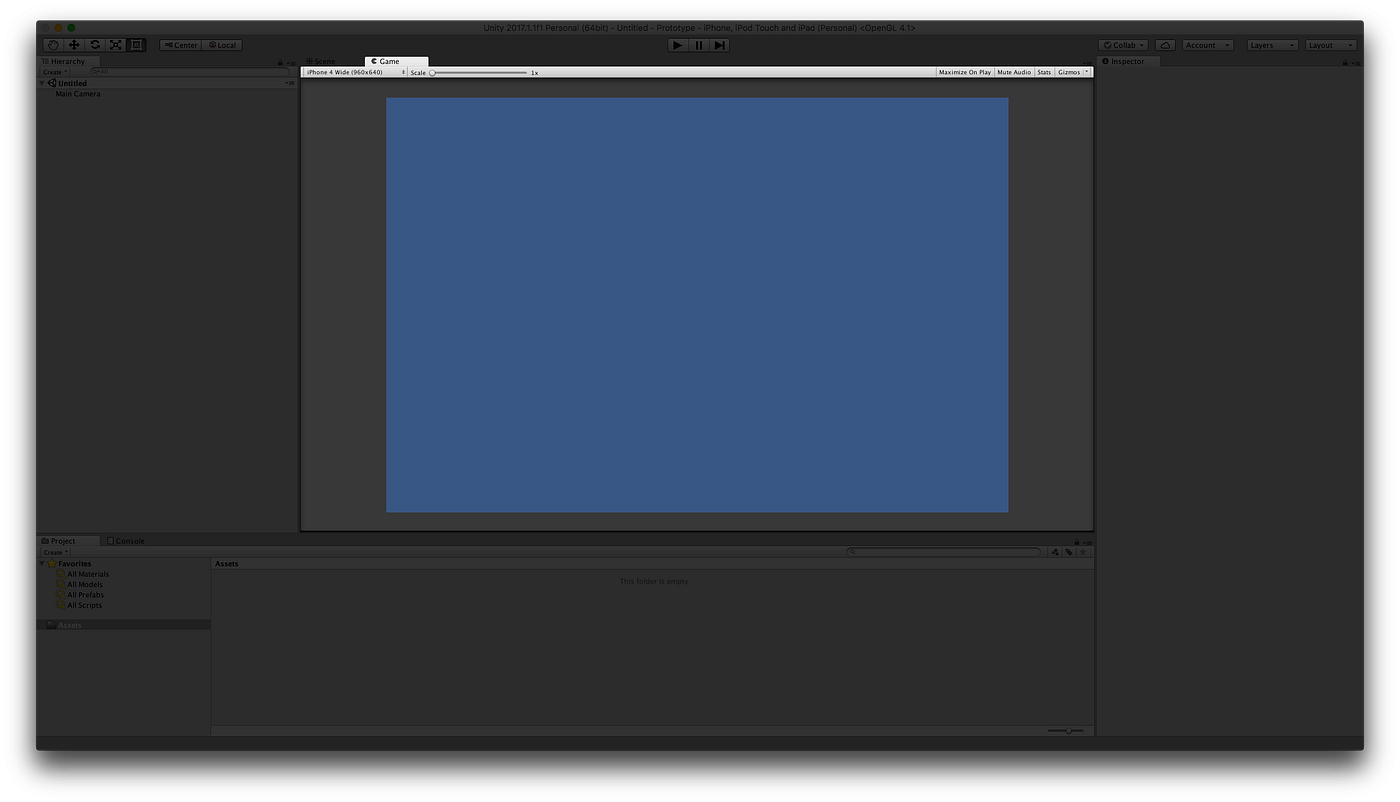Screen dimensions: 1400x802
Task: Switch to the Console tab
Action: (128, 540)
